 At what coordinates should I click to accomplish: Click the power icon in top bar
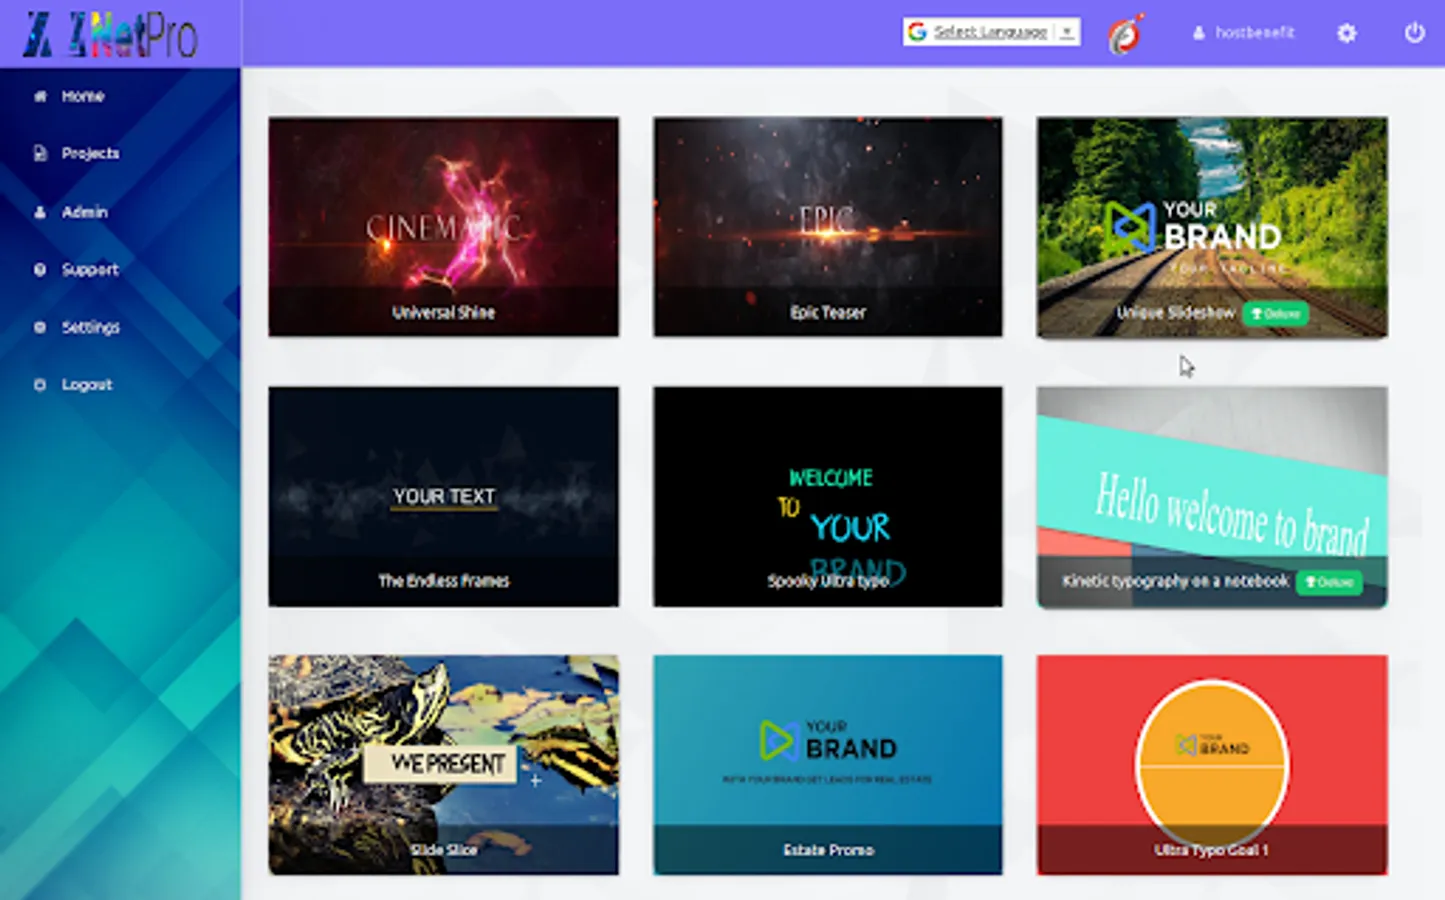coord(1414,33)
